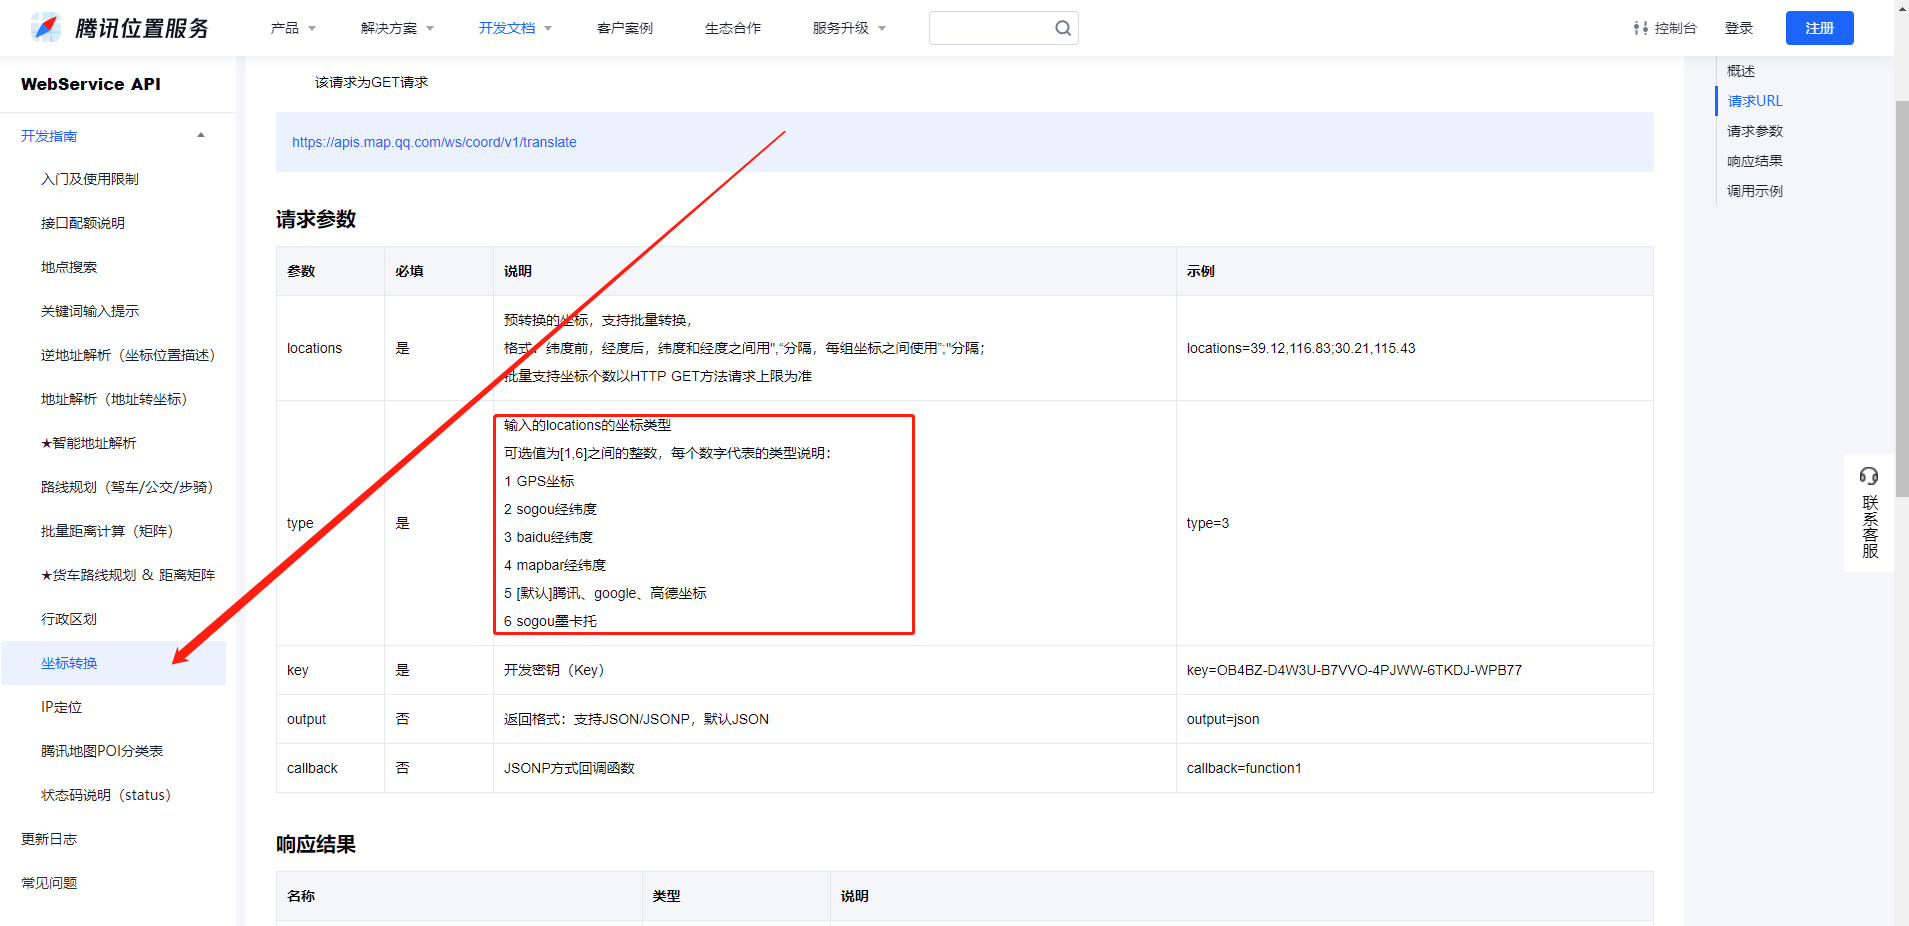Expand the 服务升级 dropdown menu
The height and width of the screenshot is (926, 1909).
[x=849, y=28]
